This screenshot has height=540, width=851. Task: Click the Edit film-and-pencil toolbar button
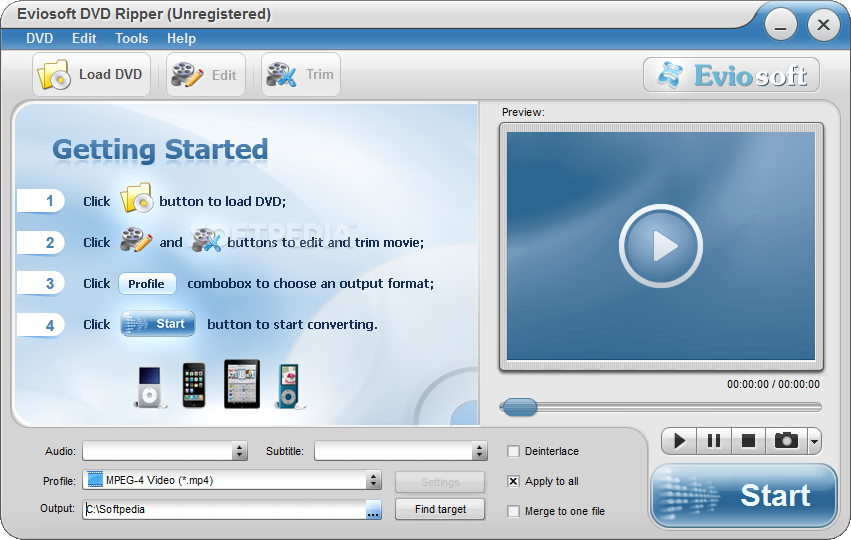[206, 74]
